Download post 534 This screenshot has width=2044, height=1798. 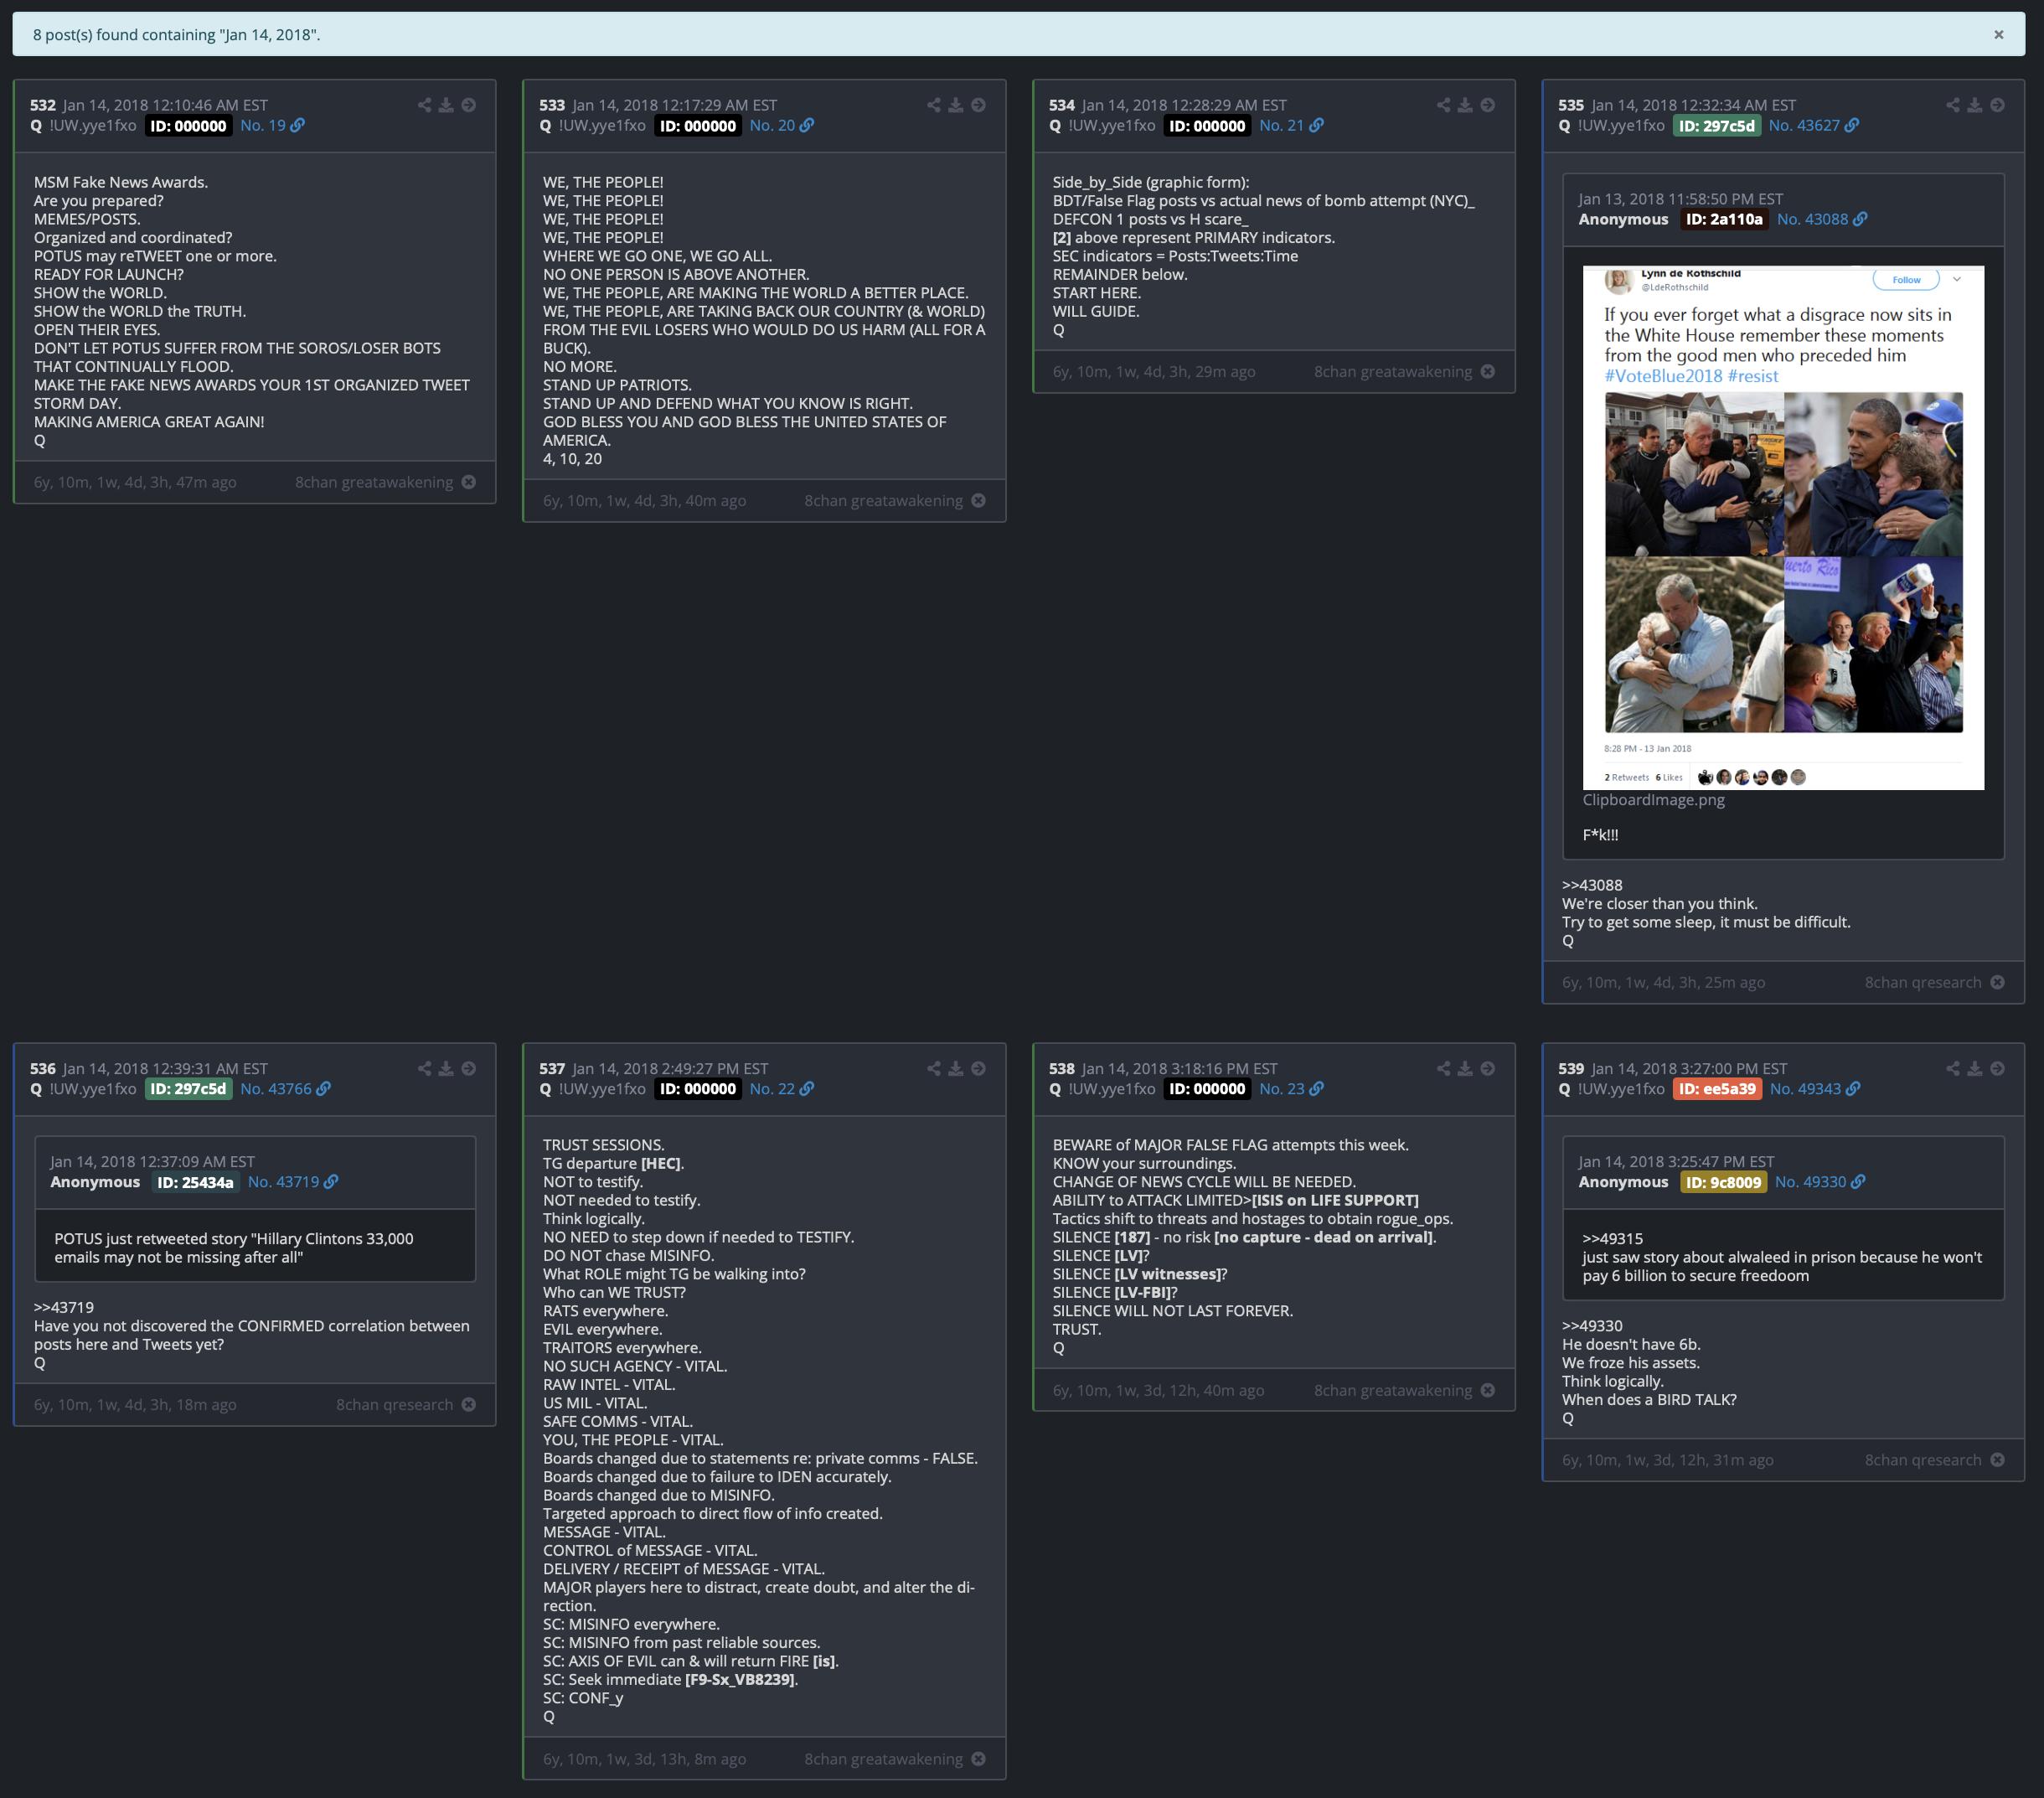pyautogui.click(x=1465, y=105)
